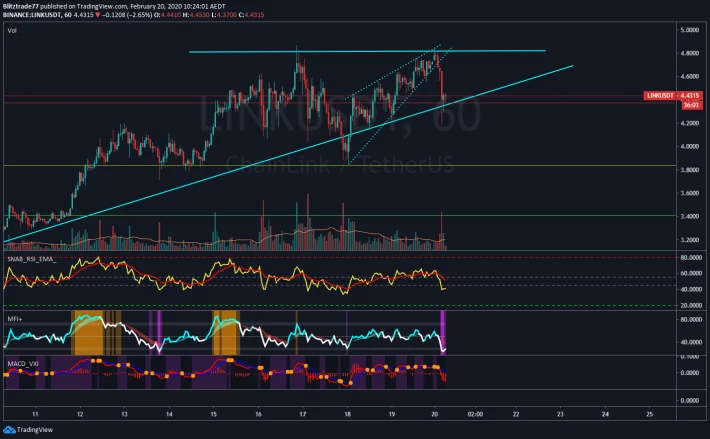Click 5.0000 on the price axis
Screen dimensions: 710x439
[689, 30]
